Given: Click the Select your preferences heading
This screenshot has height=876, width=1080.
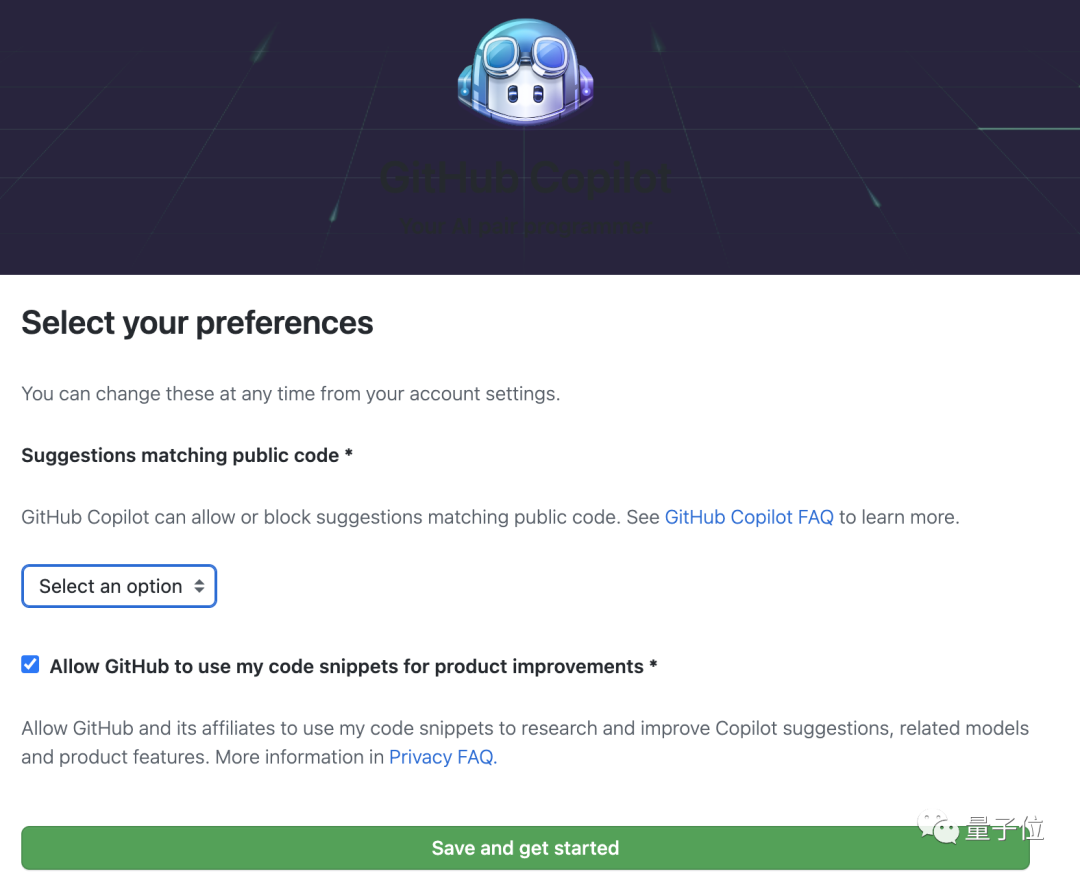Looking at the screenshot, I should point(196,322).
